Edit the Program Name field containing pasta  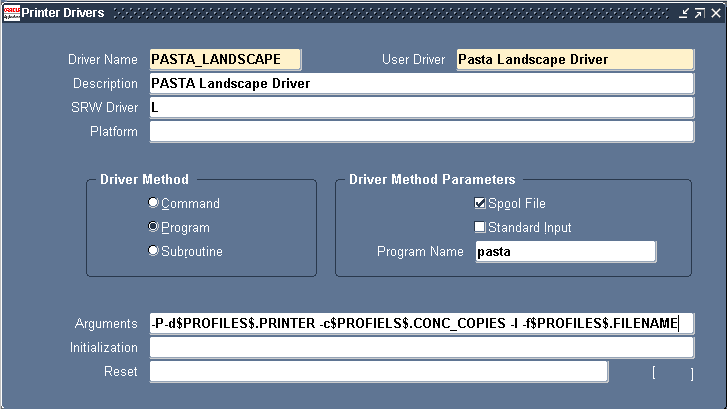[x=565, y=252]
